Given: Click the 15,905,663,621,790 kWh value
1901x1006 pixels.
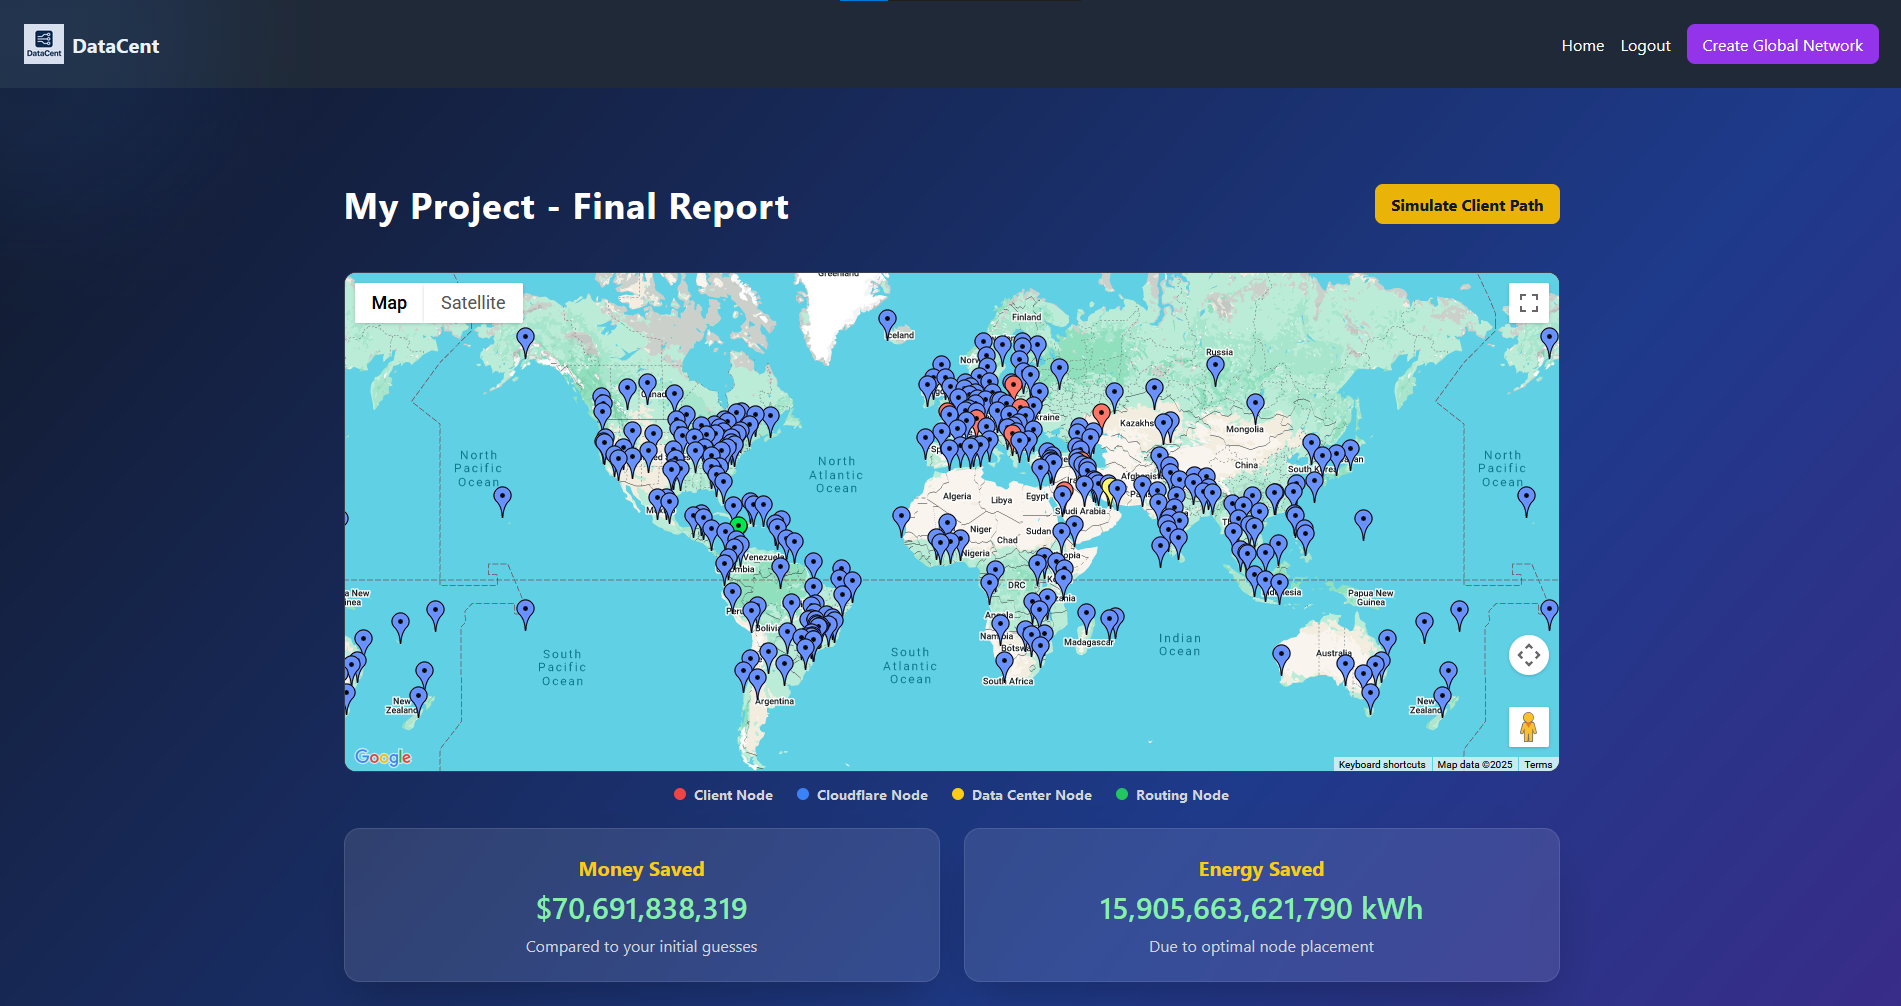Looking at the screenshot, I should click(x=1262, y=908).
